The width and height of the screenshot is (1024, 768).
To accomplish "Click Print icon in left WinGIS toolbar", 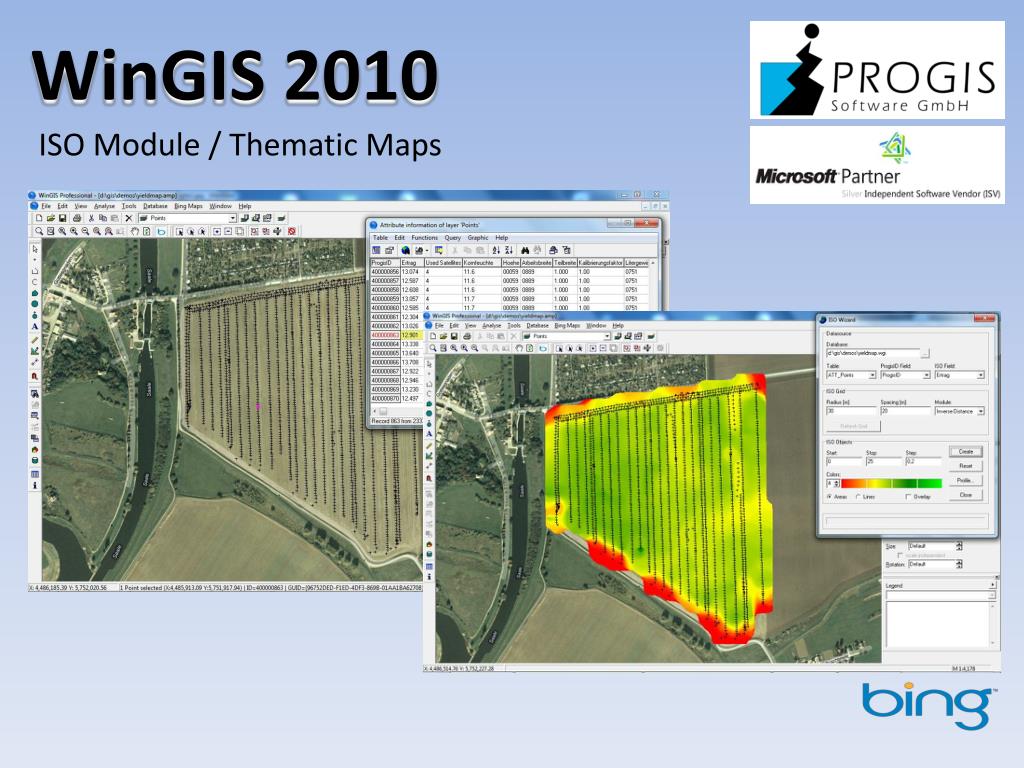I will pos(77,218).
